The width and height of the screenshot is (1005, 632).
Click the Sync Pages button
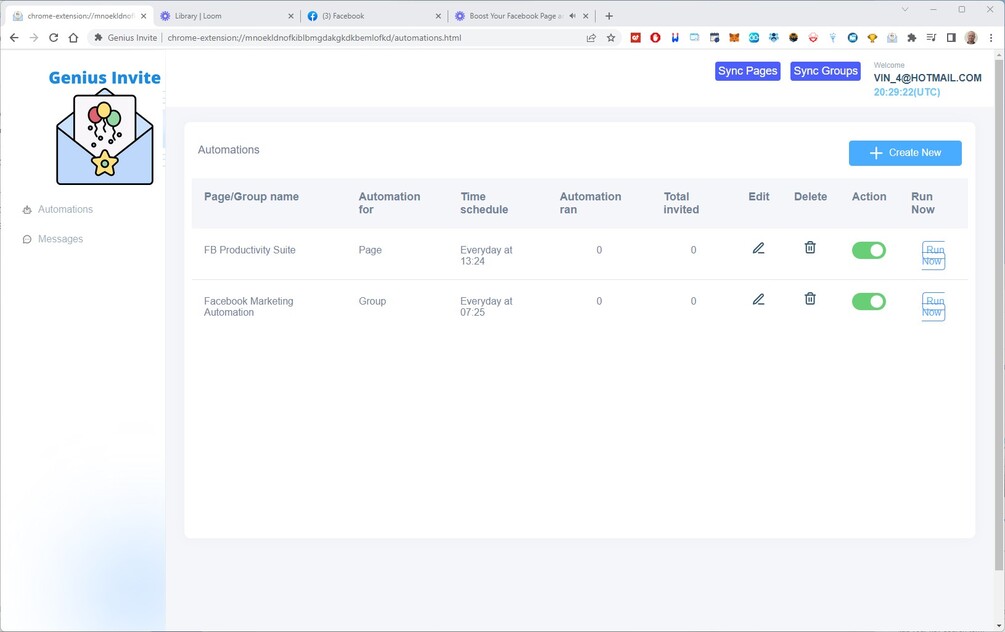747,71
